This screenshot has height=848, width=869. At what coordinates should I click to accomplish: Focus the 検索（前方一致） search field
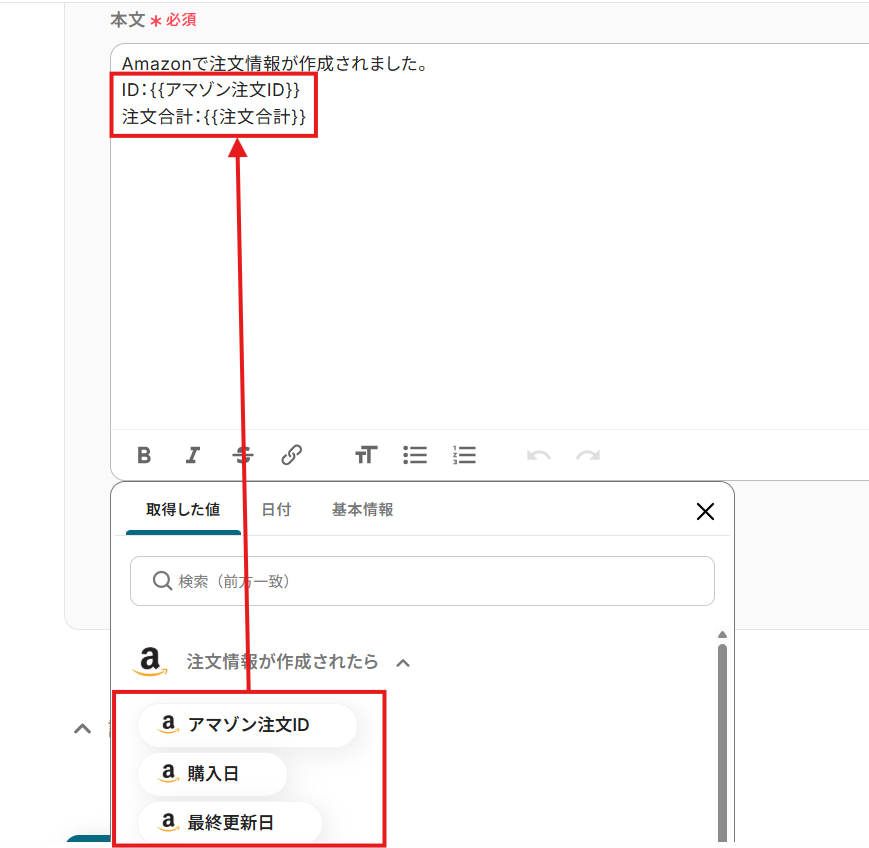[422, 581]
